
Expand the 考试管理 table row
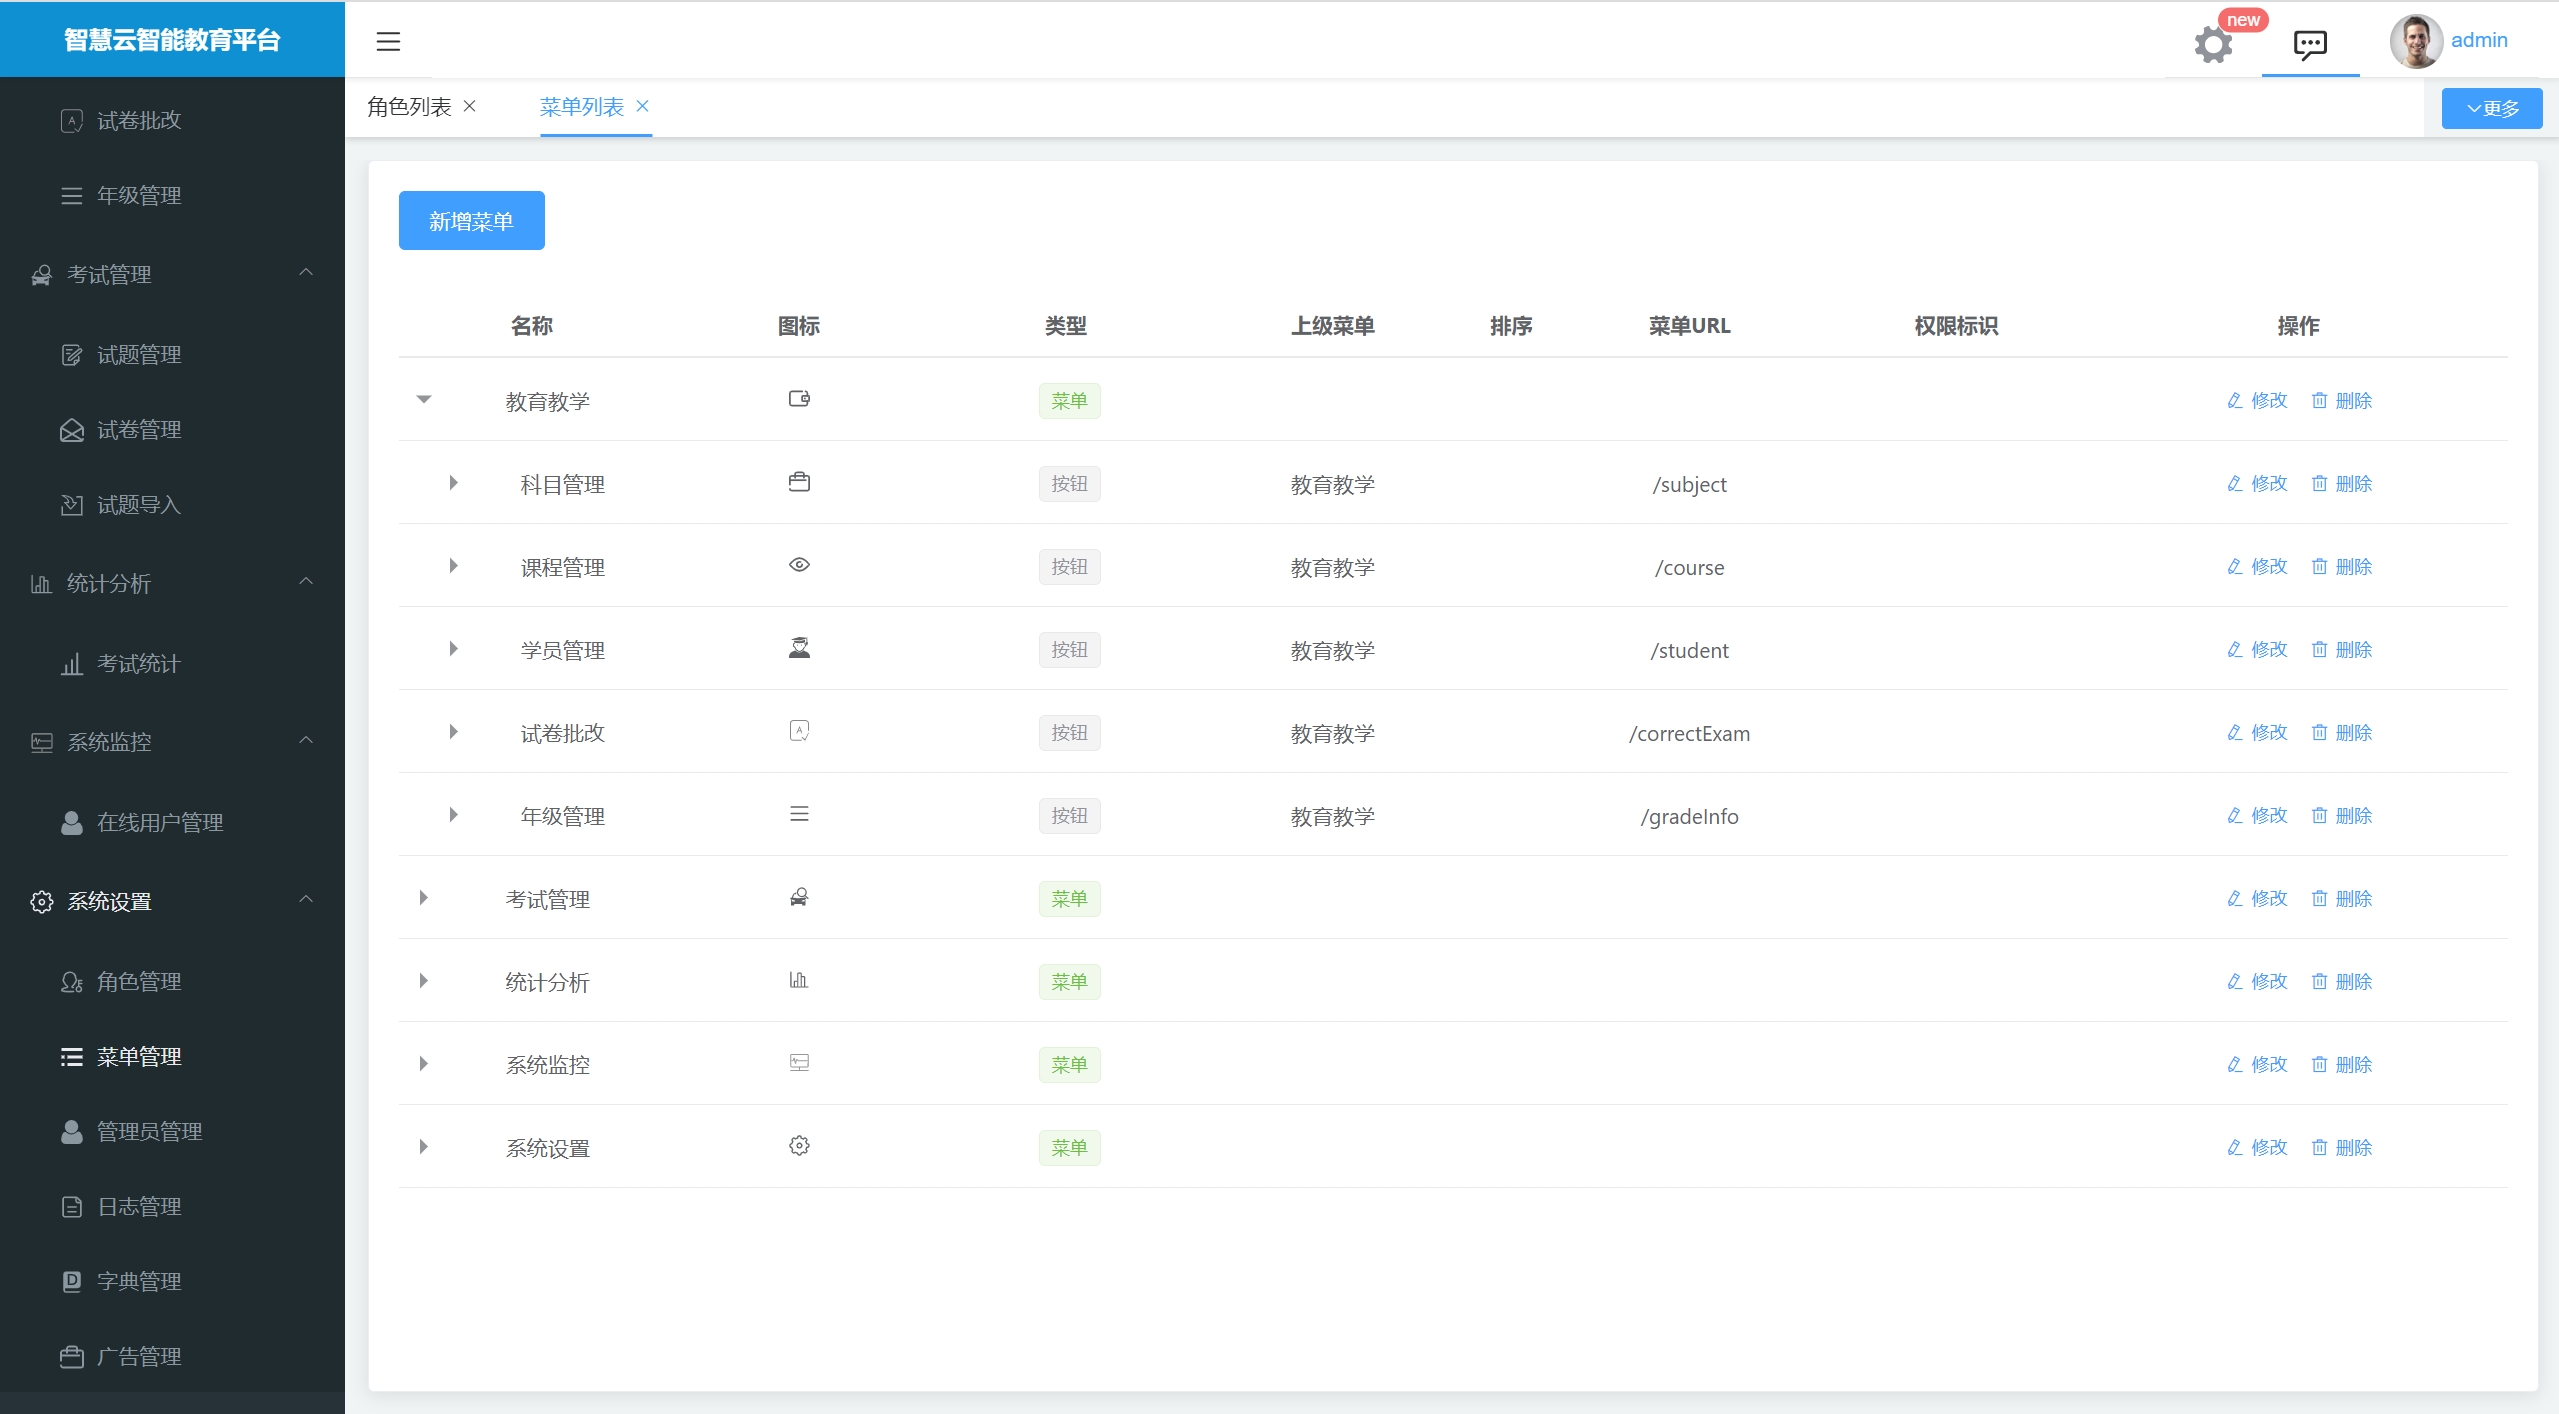click(x=424, y=898)
